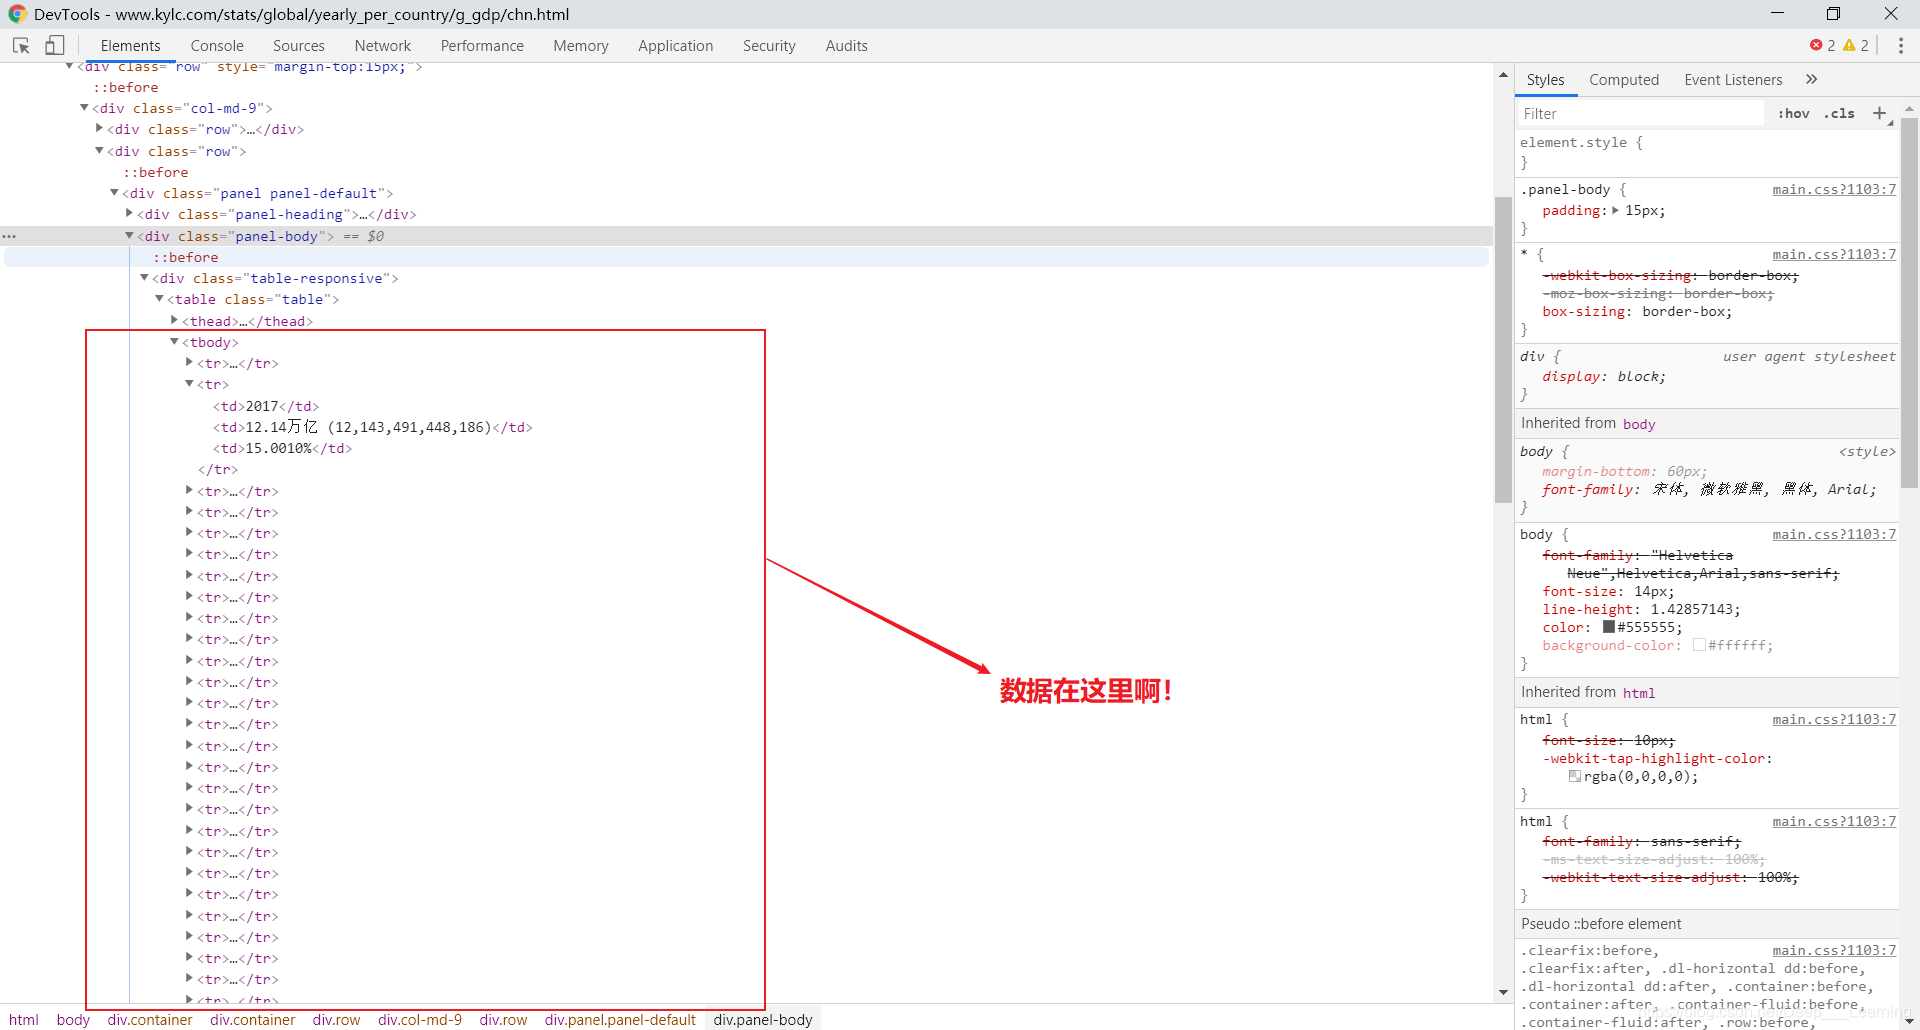The image size is (1920, 1030).
Task: Show more Styles pane tabs chevron
Action: pos(1811,80)
